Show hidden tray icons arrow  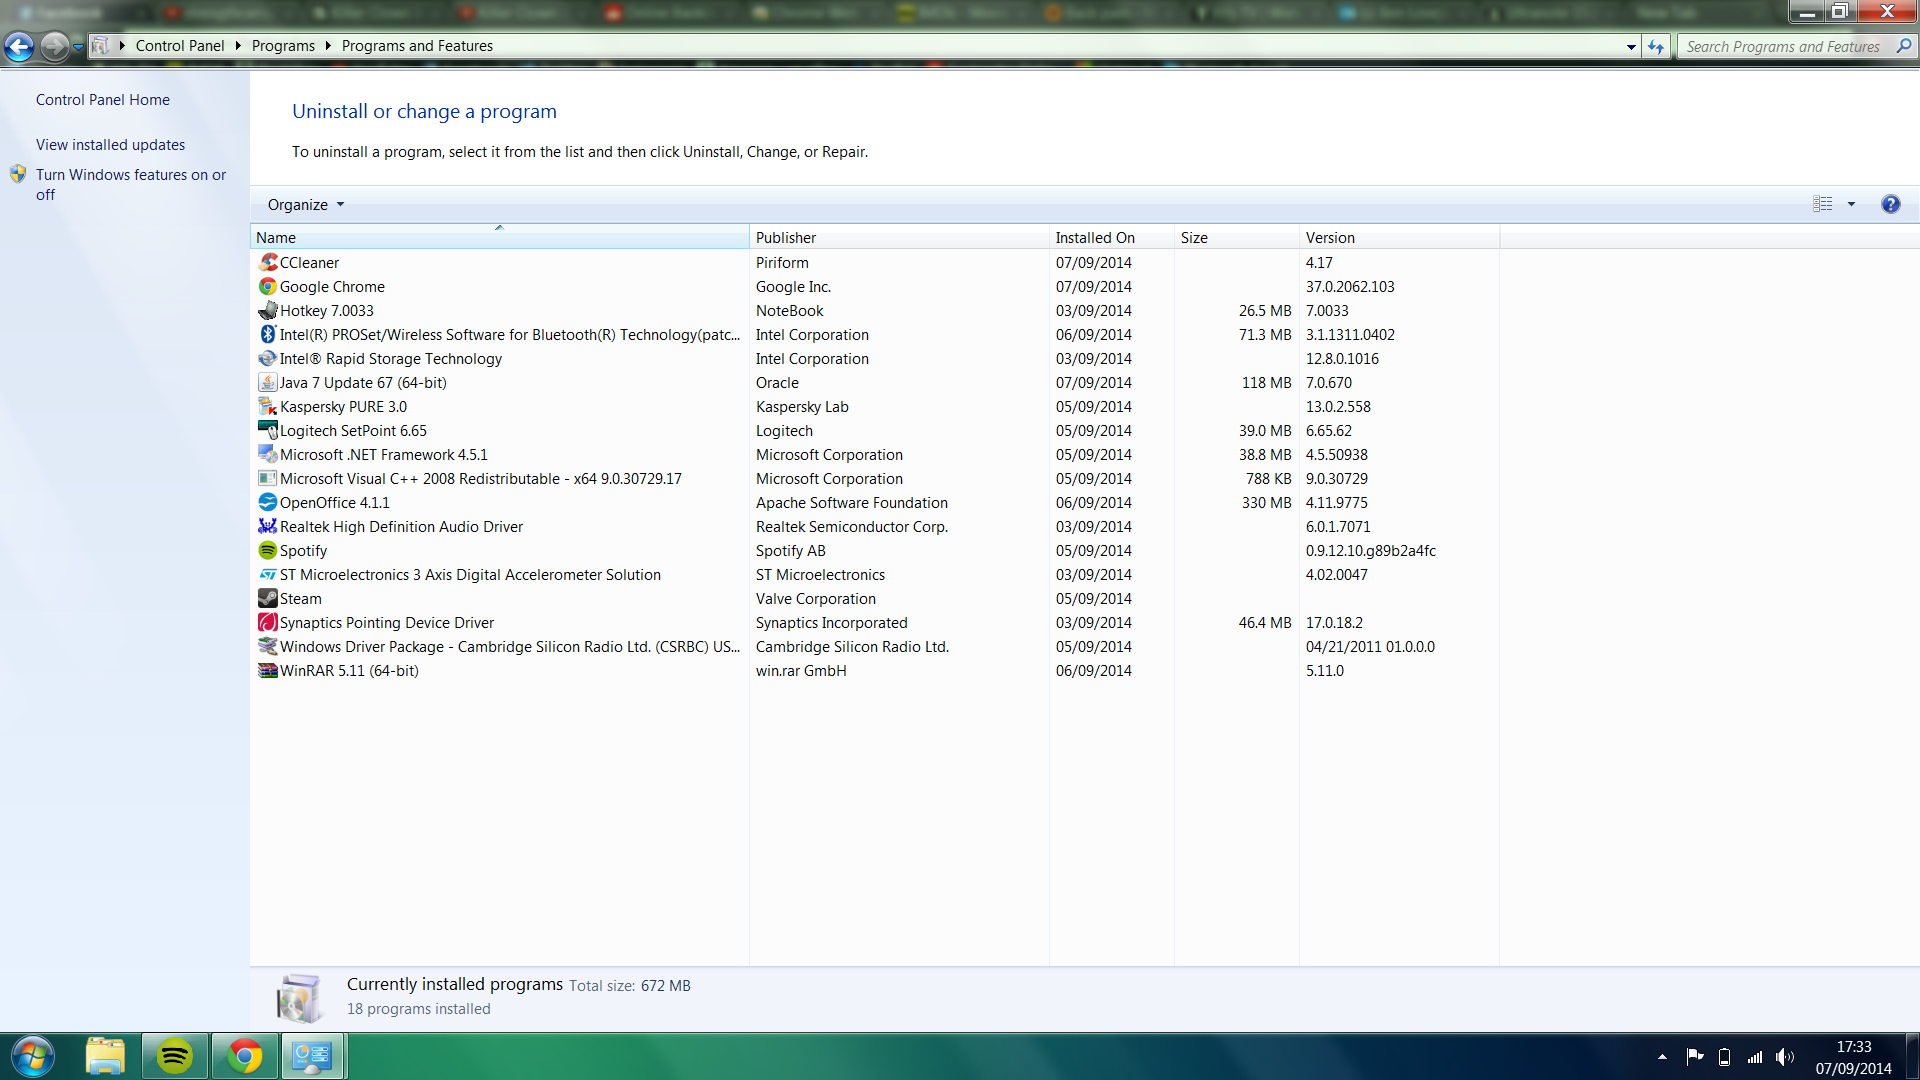(1662, 1057)
